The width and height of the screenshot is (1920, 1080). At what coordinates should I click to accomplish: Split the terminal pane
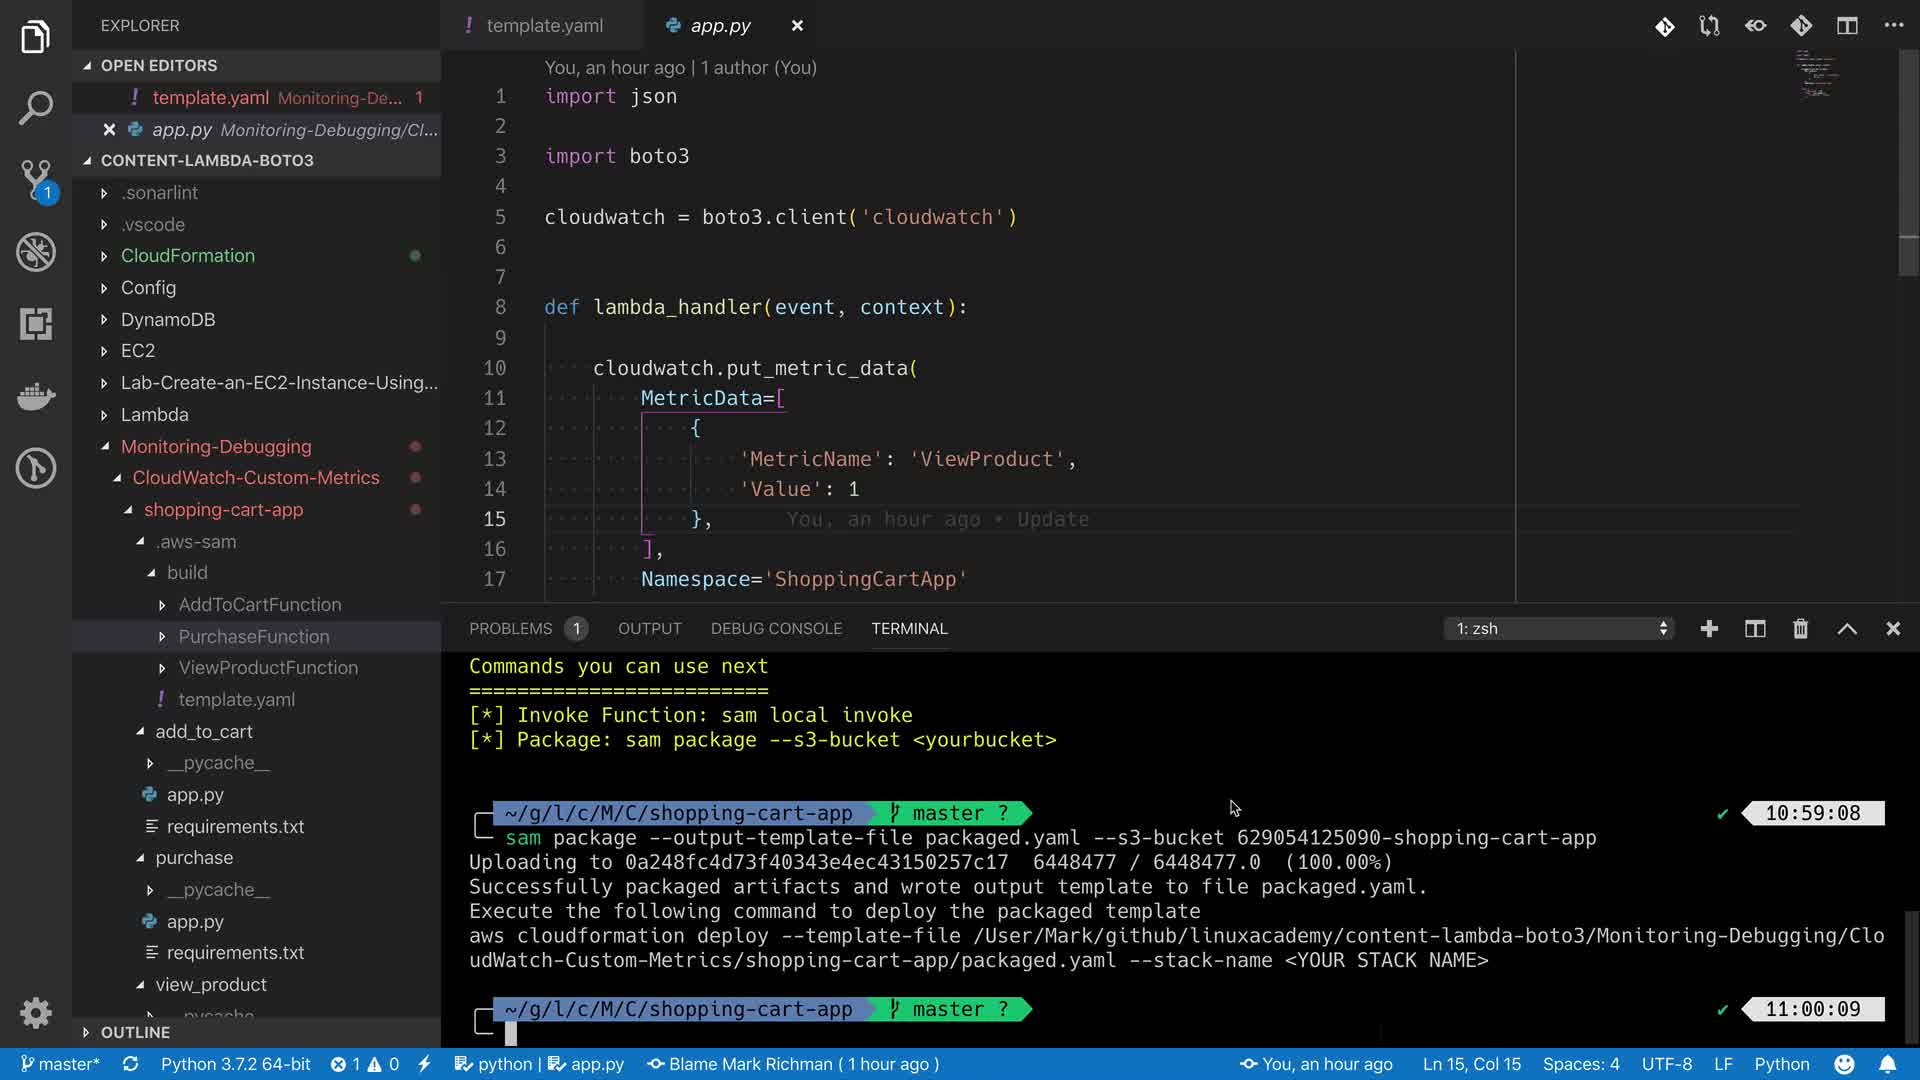1755,629
